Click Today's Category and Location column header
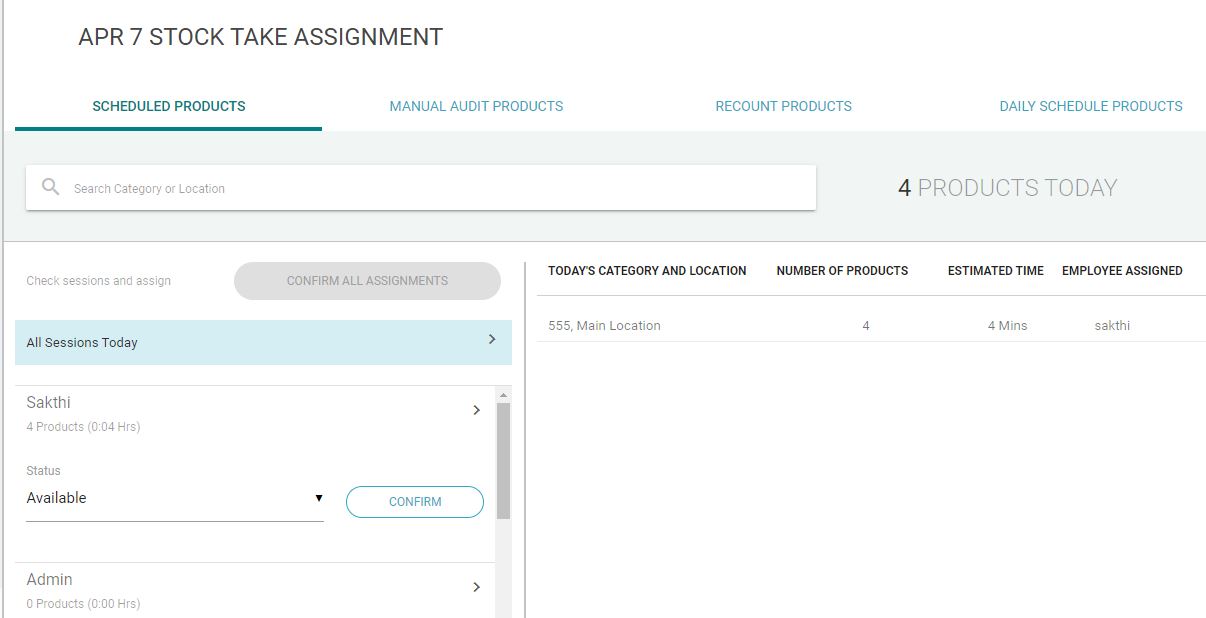1206x618 pixels. tap(647, 271)
